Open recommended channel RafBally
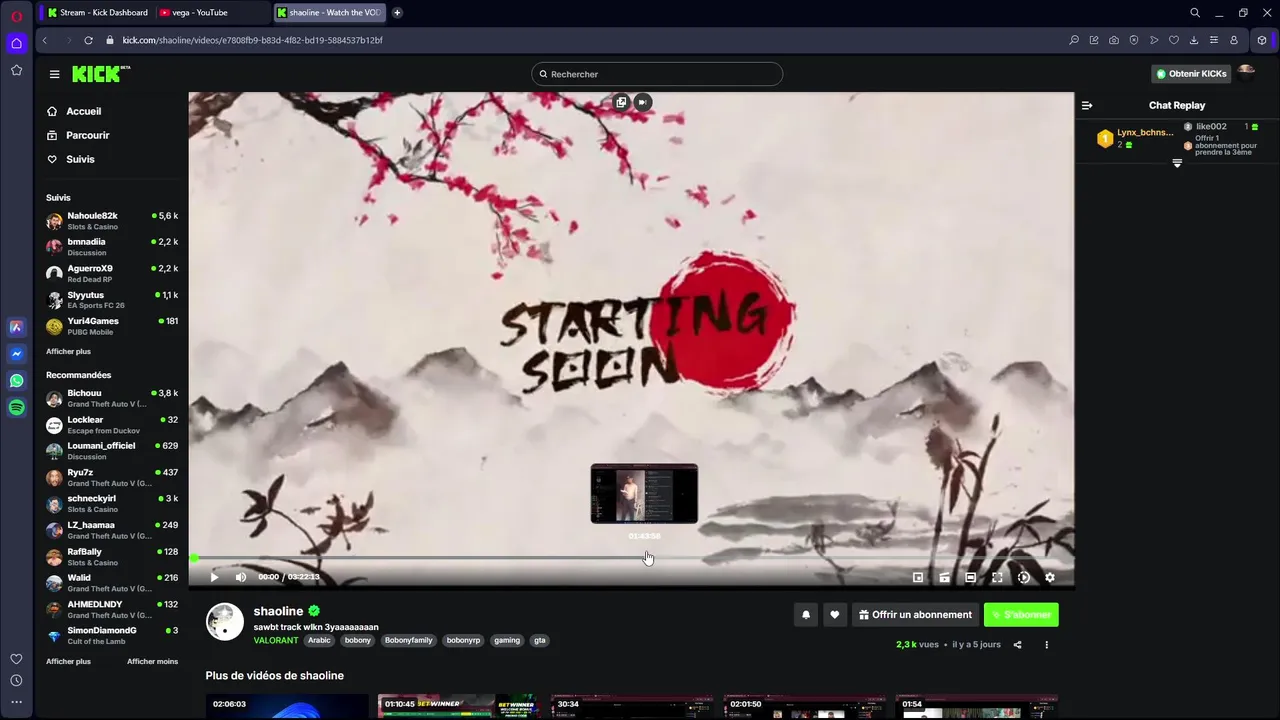1280x720 pixels. 112,557
